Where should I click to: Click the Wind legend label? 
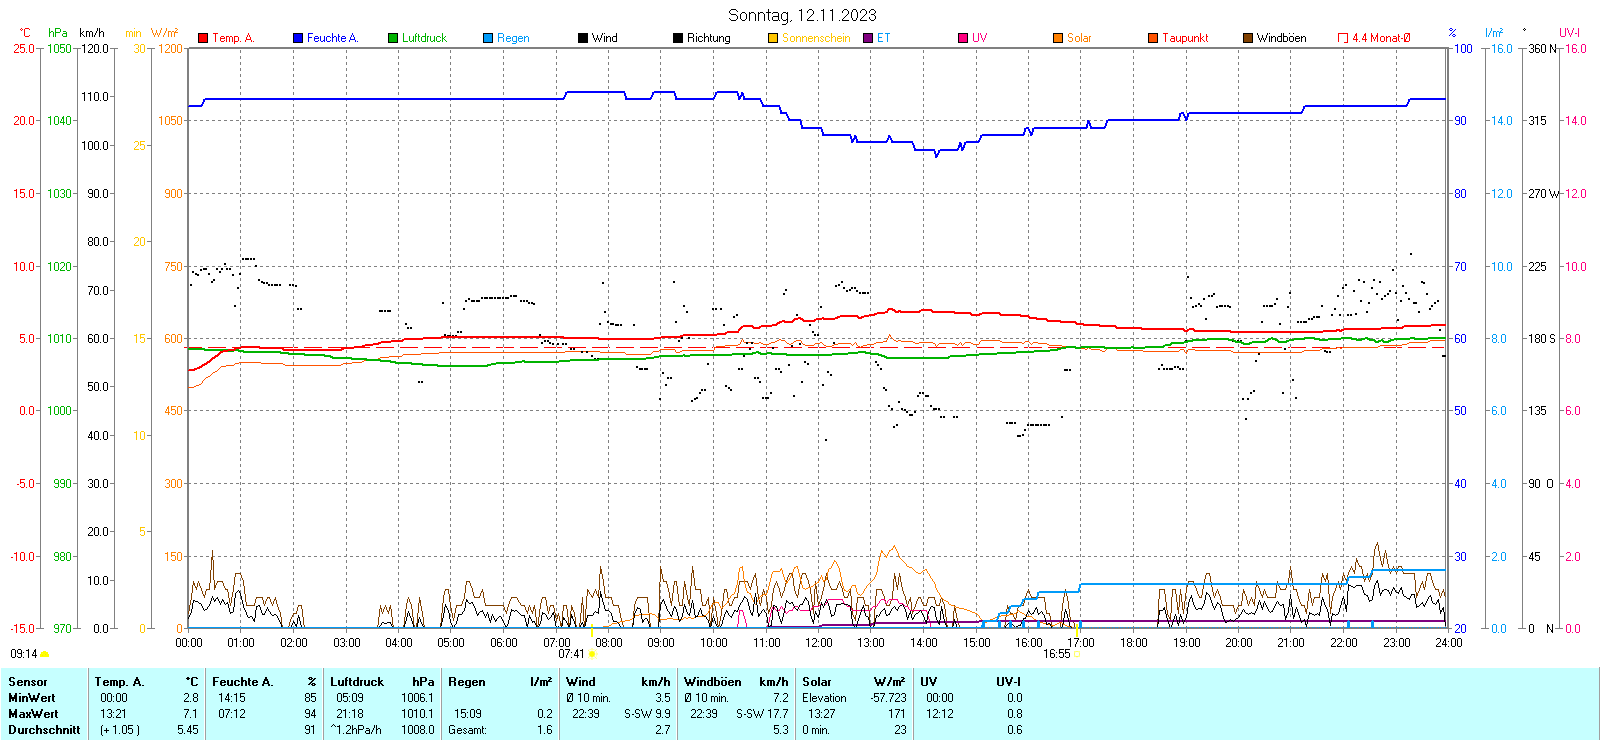[x=605, y=38]
